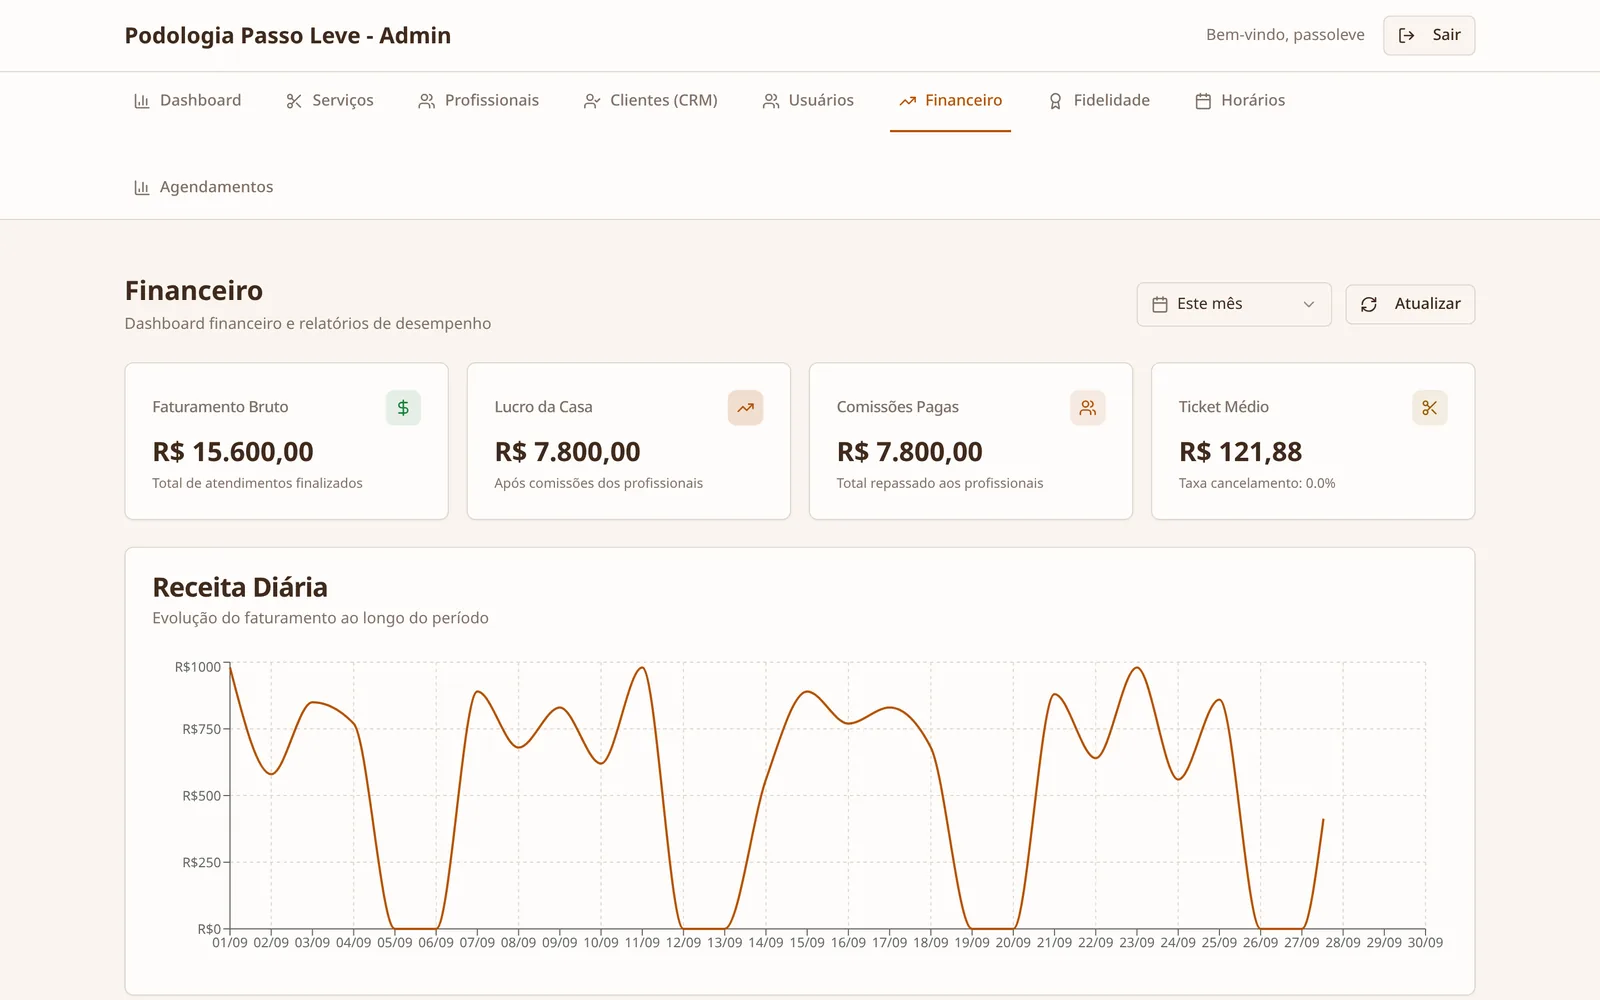Click the trend icon next to Financeiro tab
This screenshot has width=1600, height=1000.
(x=907, y=101)
